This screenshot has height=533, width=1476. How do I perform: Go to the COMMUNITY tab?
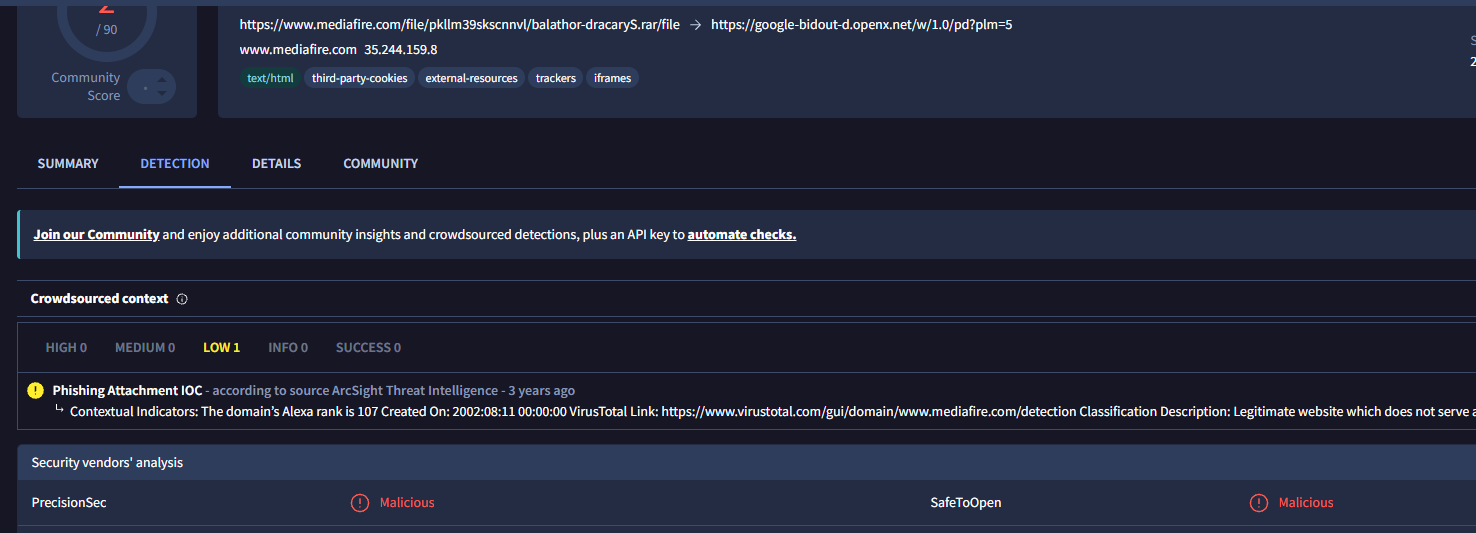coord(380,163)
